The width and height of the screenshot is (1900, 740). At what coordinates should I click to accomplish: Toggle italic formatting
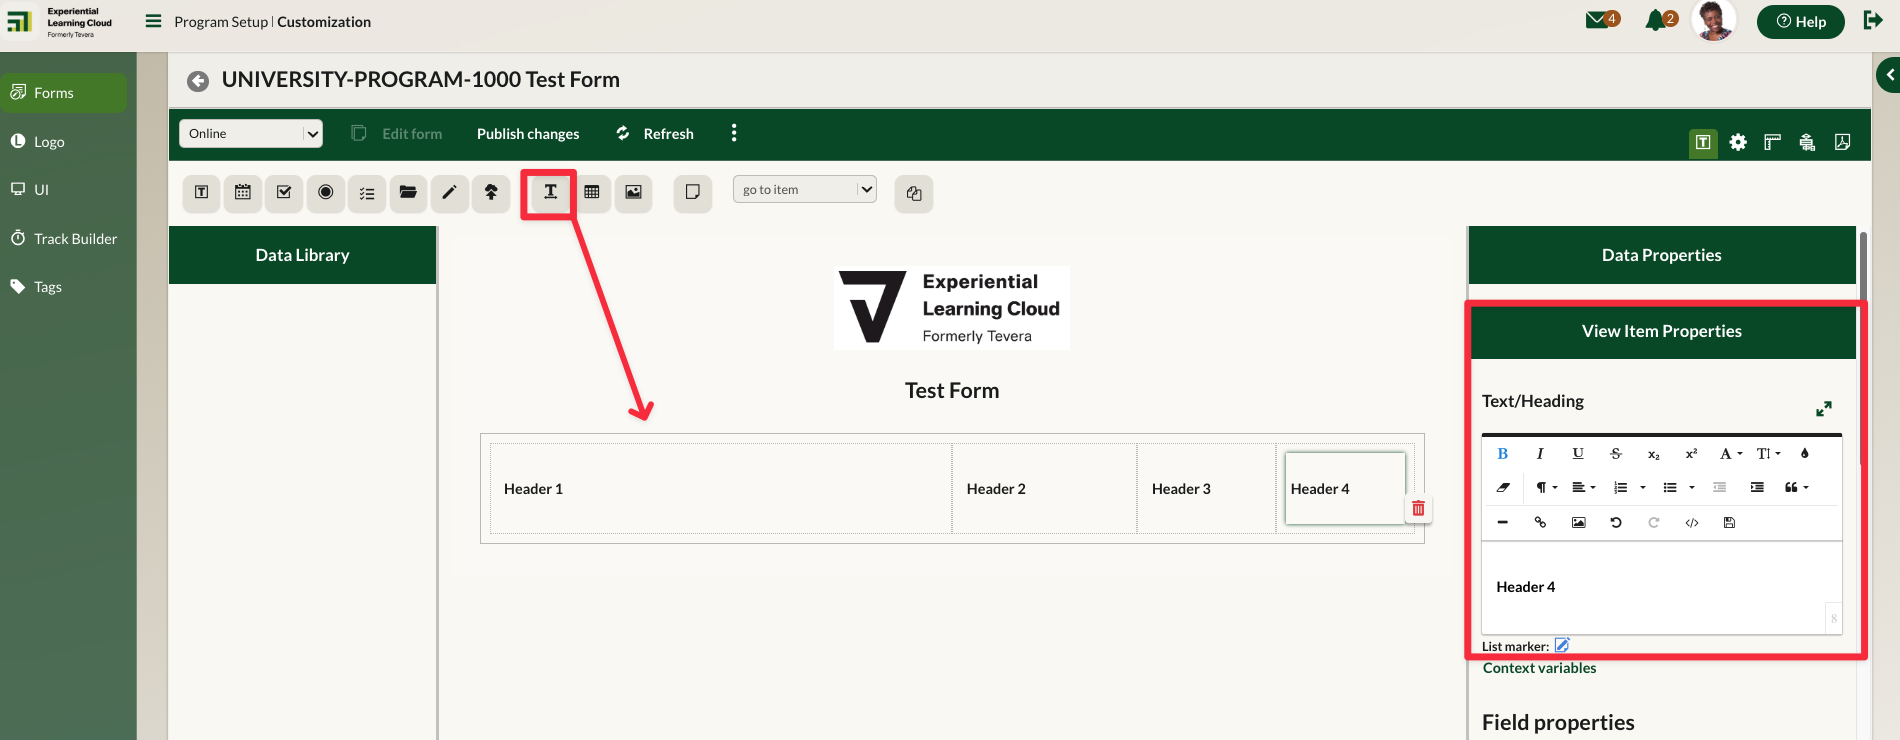(x=1540, y=453)
